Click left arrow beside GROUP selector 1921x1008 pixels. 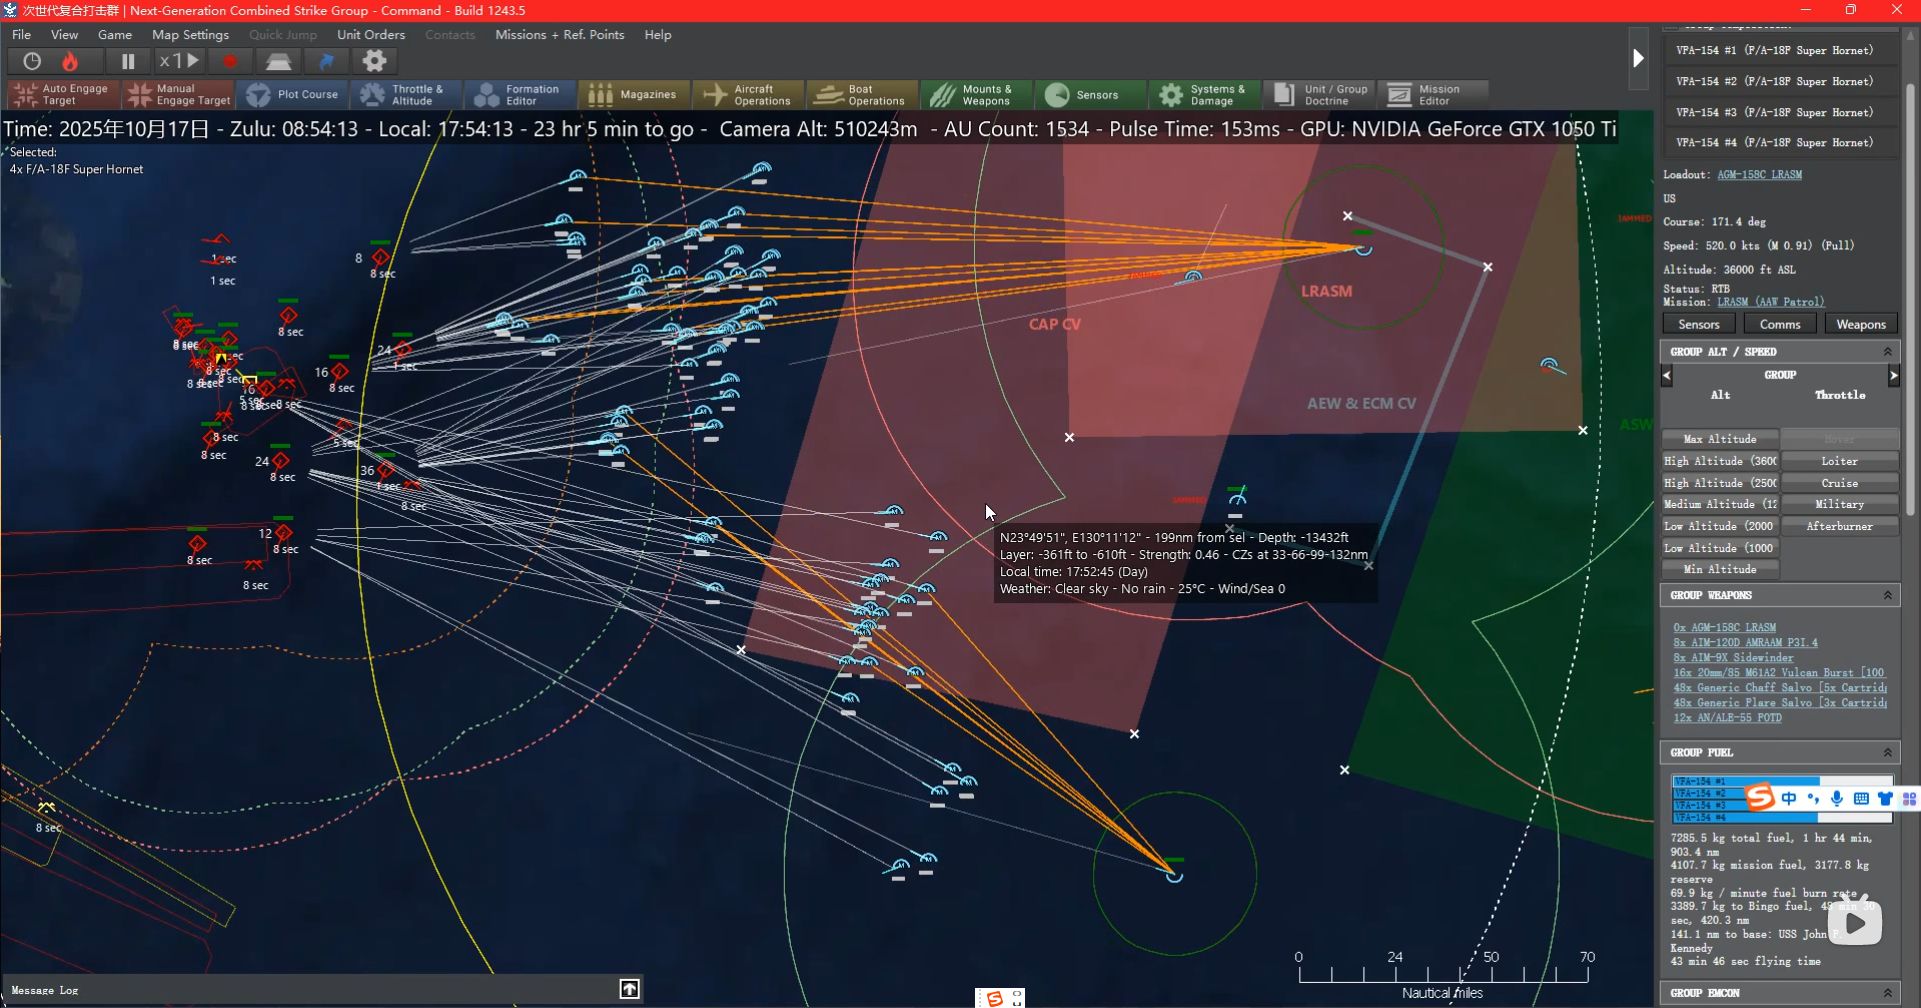pos(1667,376)
